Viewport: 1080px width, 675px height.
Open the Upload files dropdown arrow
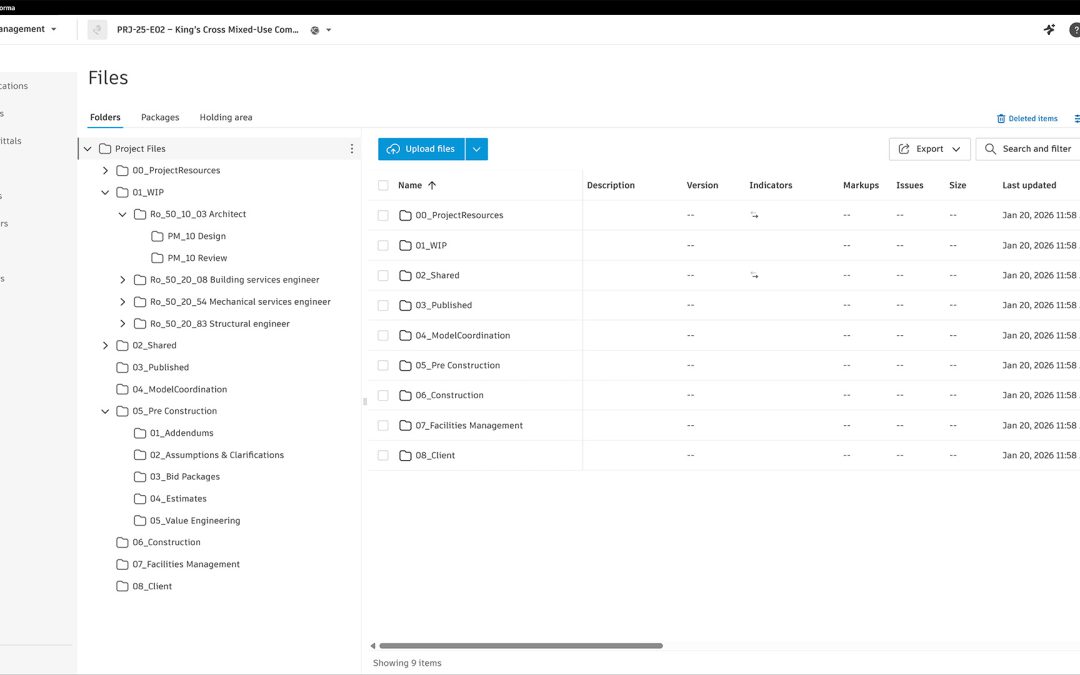pyautogui.click(x=477, y=149)
